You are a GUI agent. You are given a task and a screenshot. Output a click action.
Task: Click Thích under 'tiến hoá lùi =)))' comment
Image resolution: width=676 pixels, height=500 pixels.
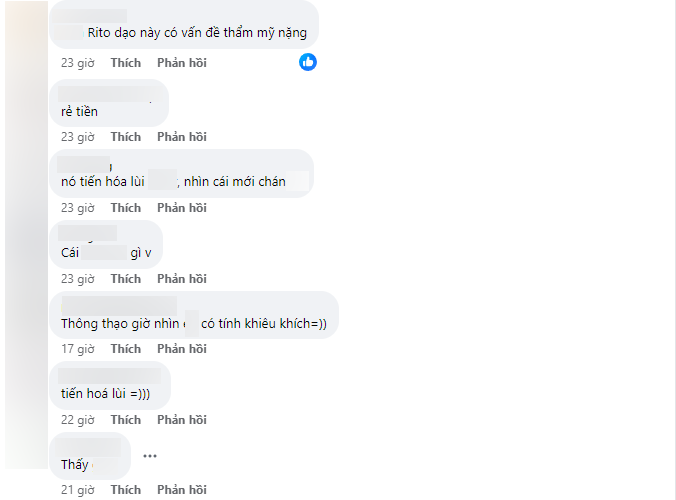click(125, 420)
